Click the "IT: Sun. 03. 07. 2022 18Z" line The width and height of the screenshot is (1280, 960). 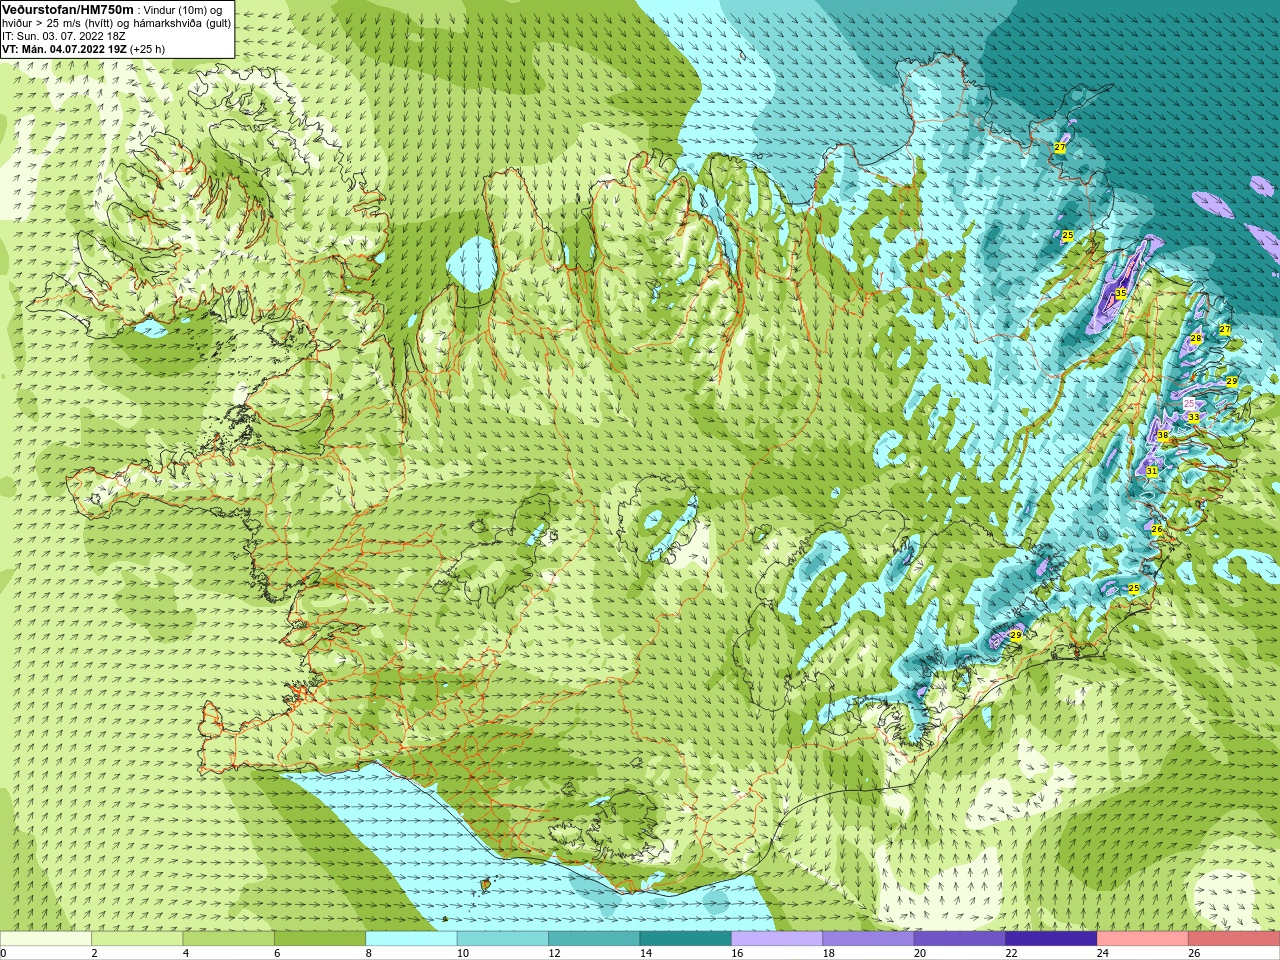[x=64, y=36]
